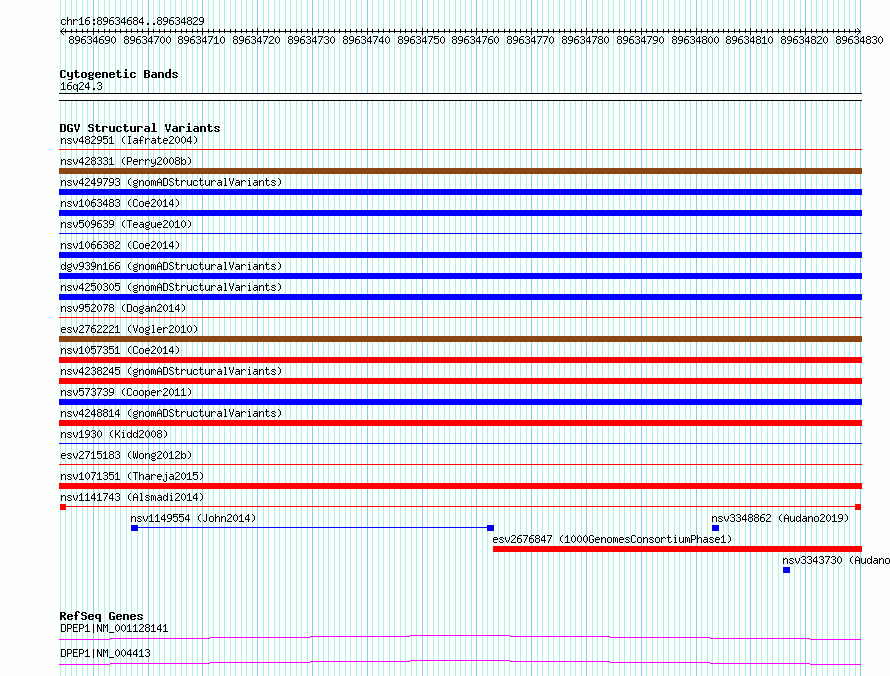Click ruler position label 89634690
The height and width of the screenshot is (676, 890).
click(92, 40)
